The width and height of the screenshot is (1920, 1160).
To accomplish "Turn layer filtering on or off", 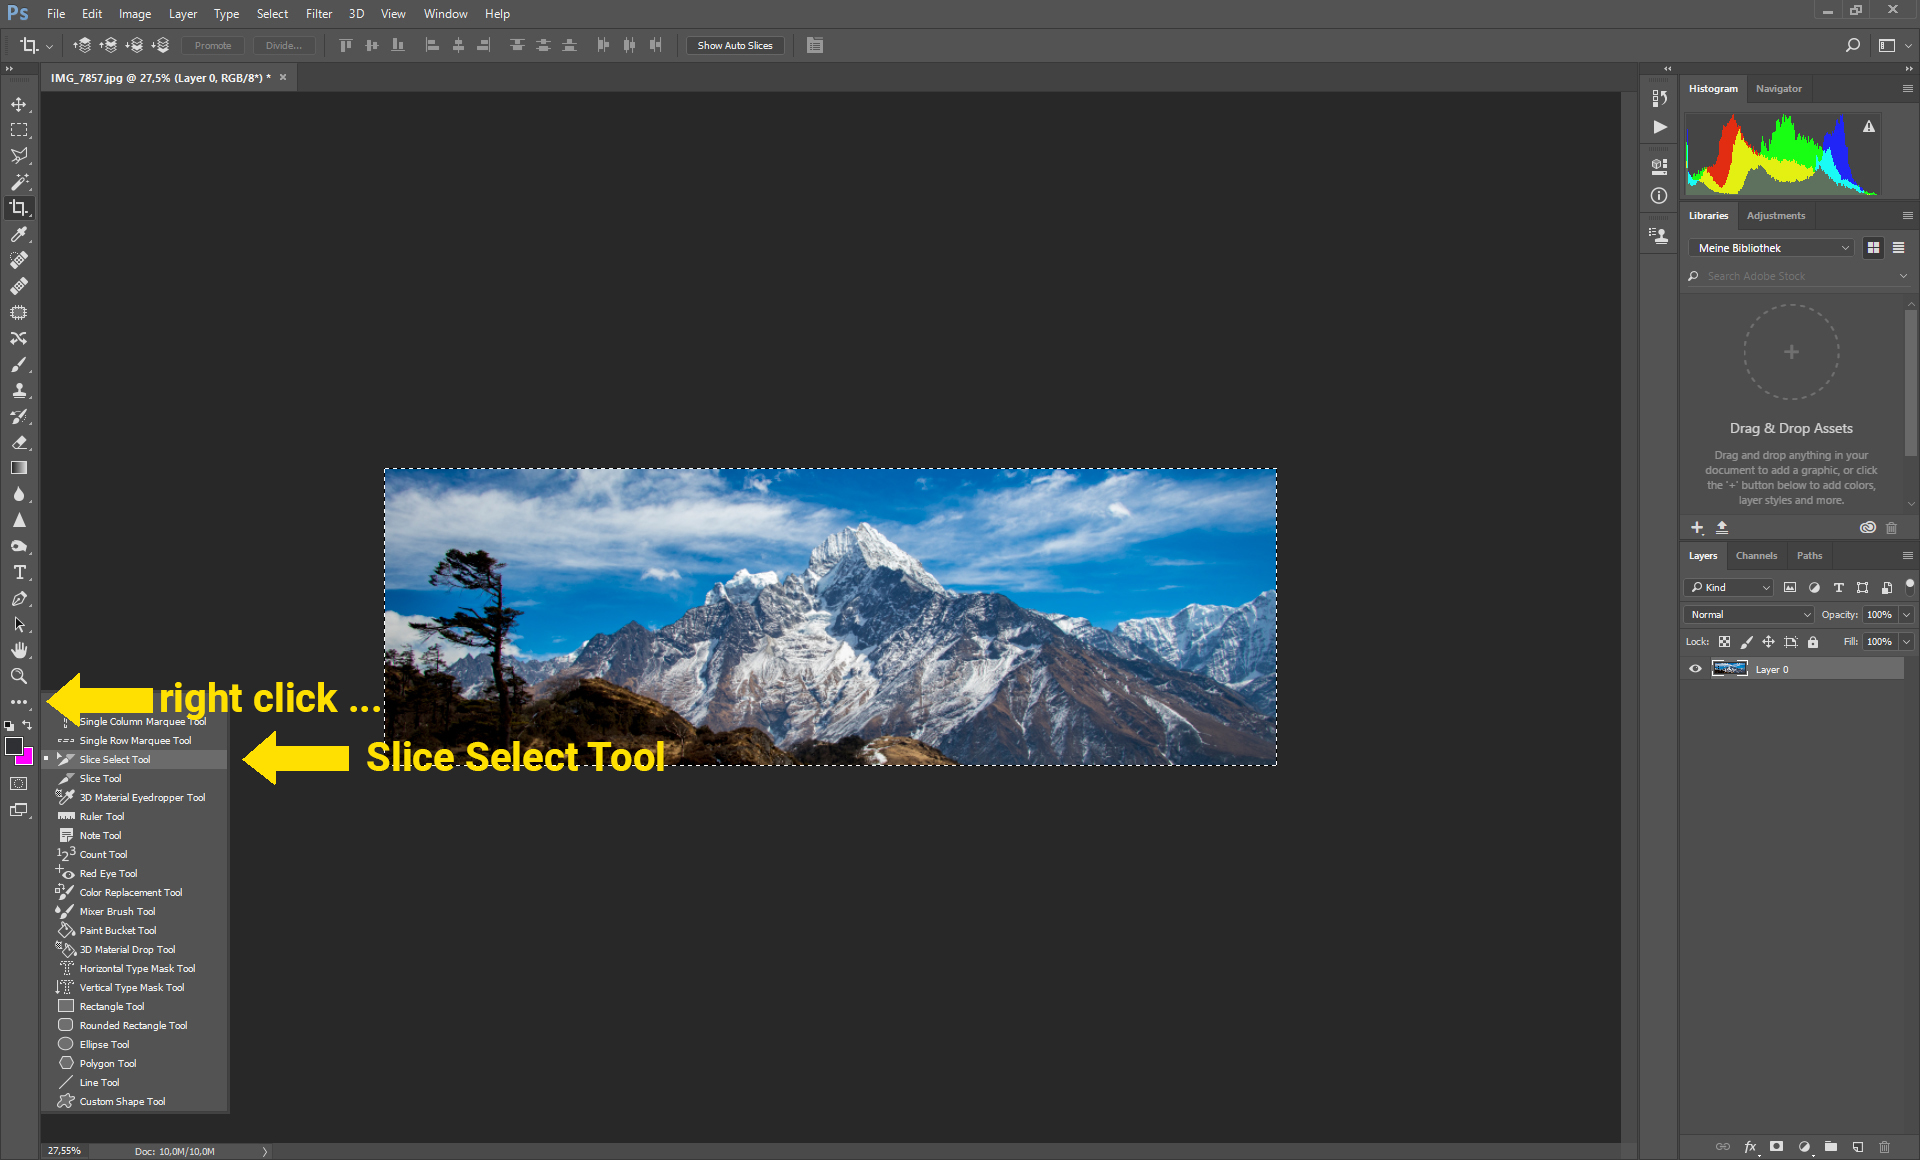I will click(x=1909, y=585).
